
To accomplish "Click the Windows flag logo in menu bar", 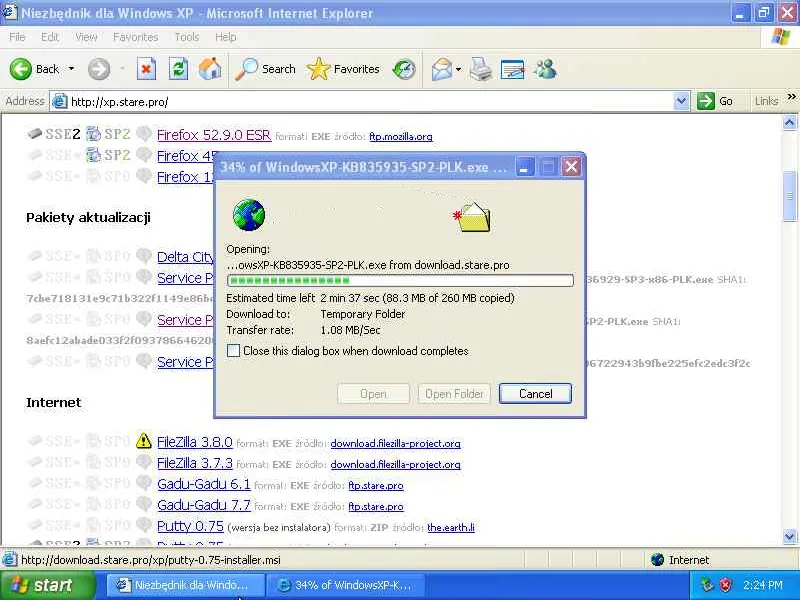I will (781, 37).
